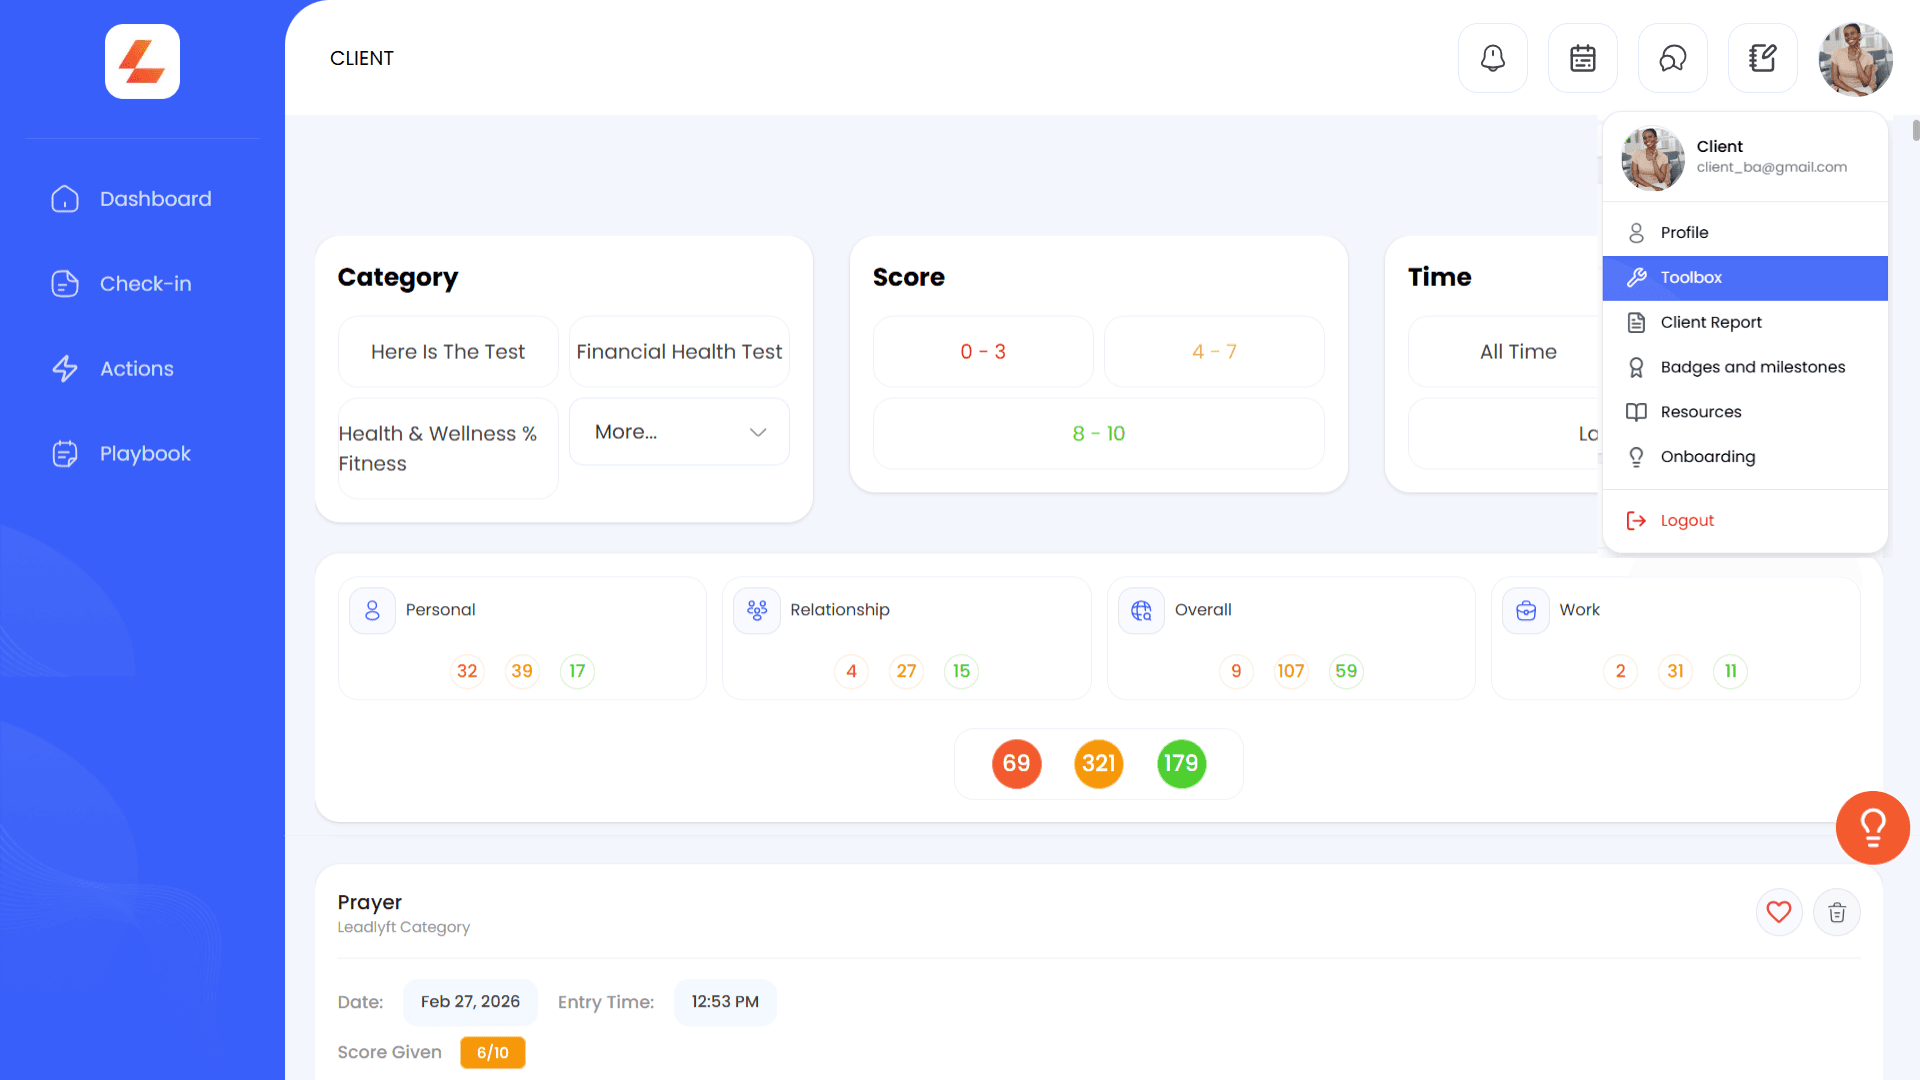Click the Logout arrow icon
The width and height of the screenshot is (1920, 1080).
[1636, 520]
